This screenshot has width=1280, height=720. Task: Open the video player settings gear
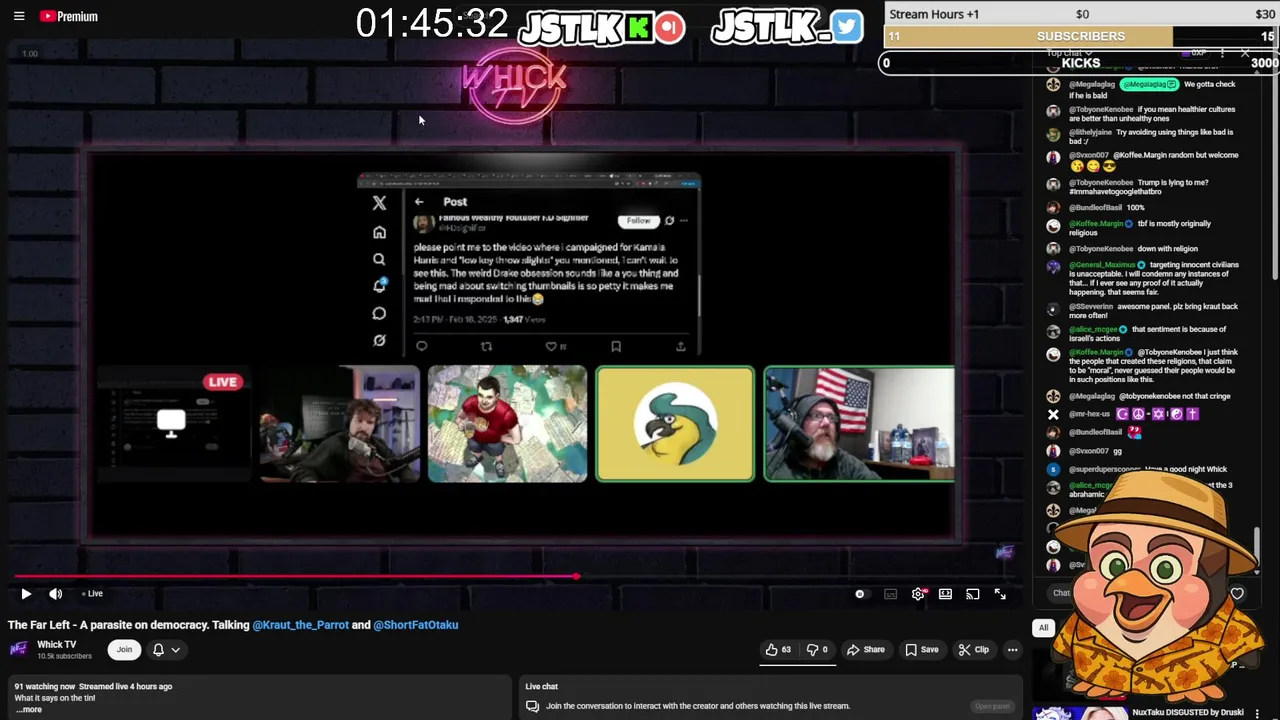pyautogui.click(x=918, y=594)
